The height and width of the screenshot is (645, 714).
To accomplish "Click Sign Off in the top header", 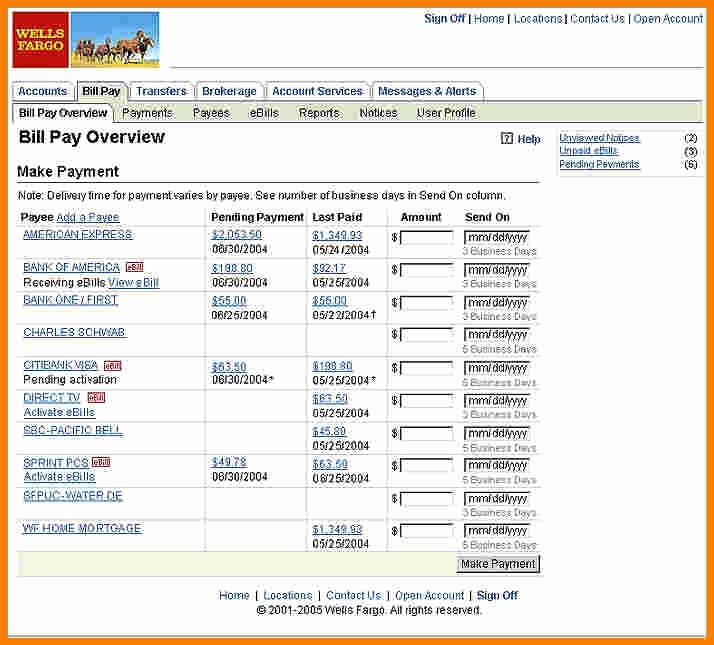I will [445, 19].
